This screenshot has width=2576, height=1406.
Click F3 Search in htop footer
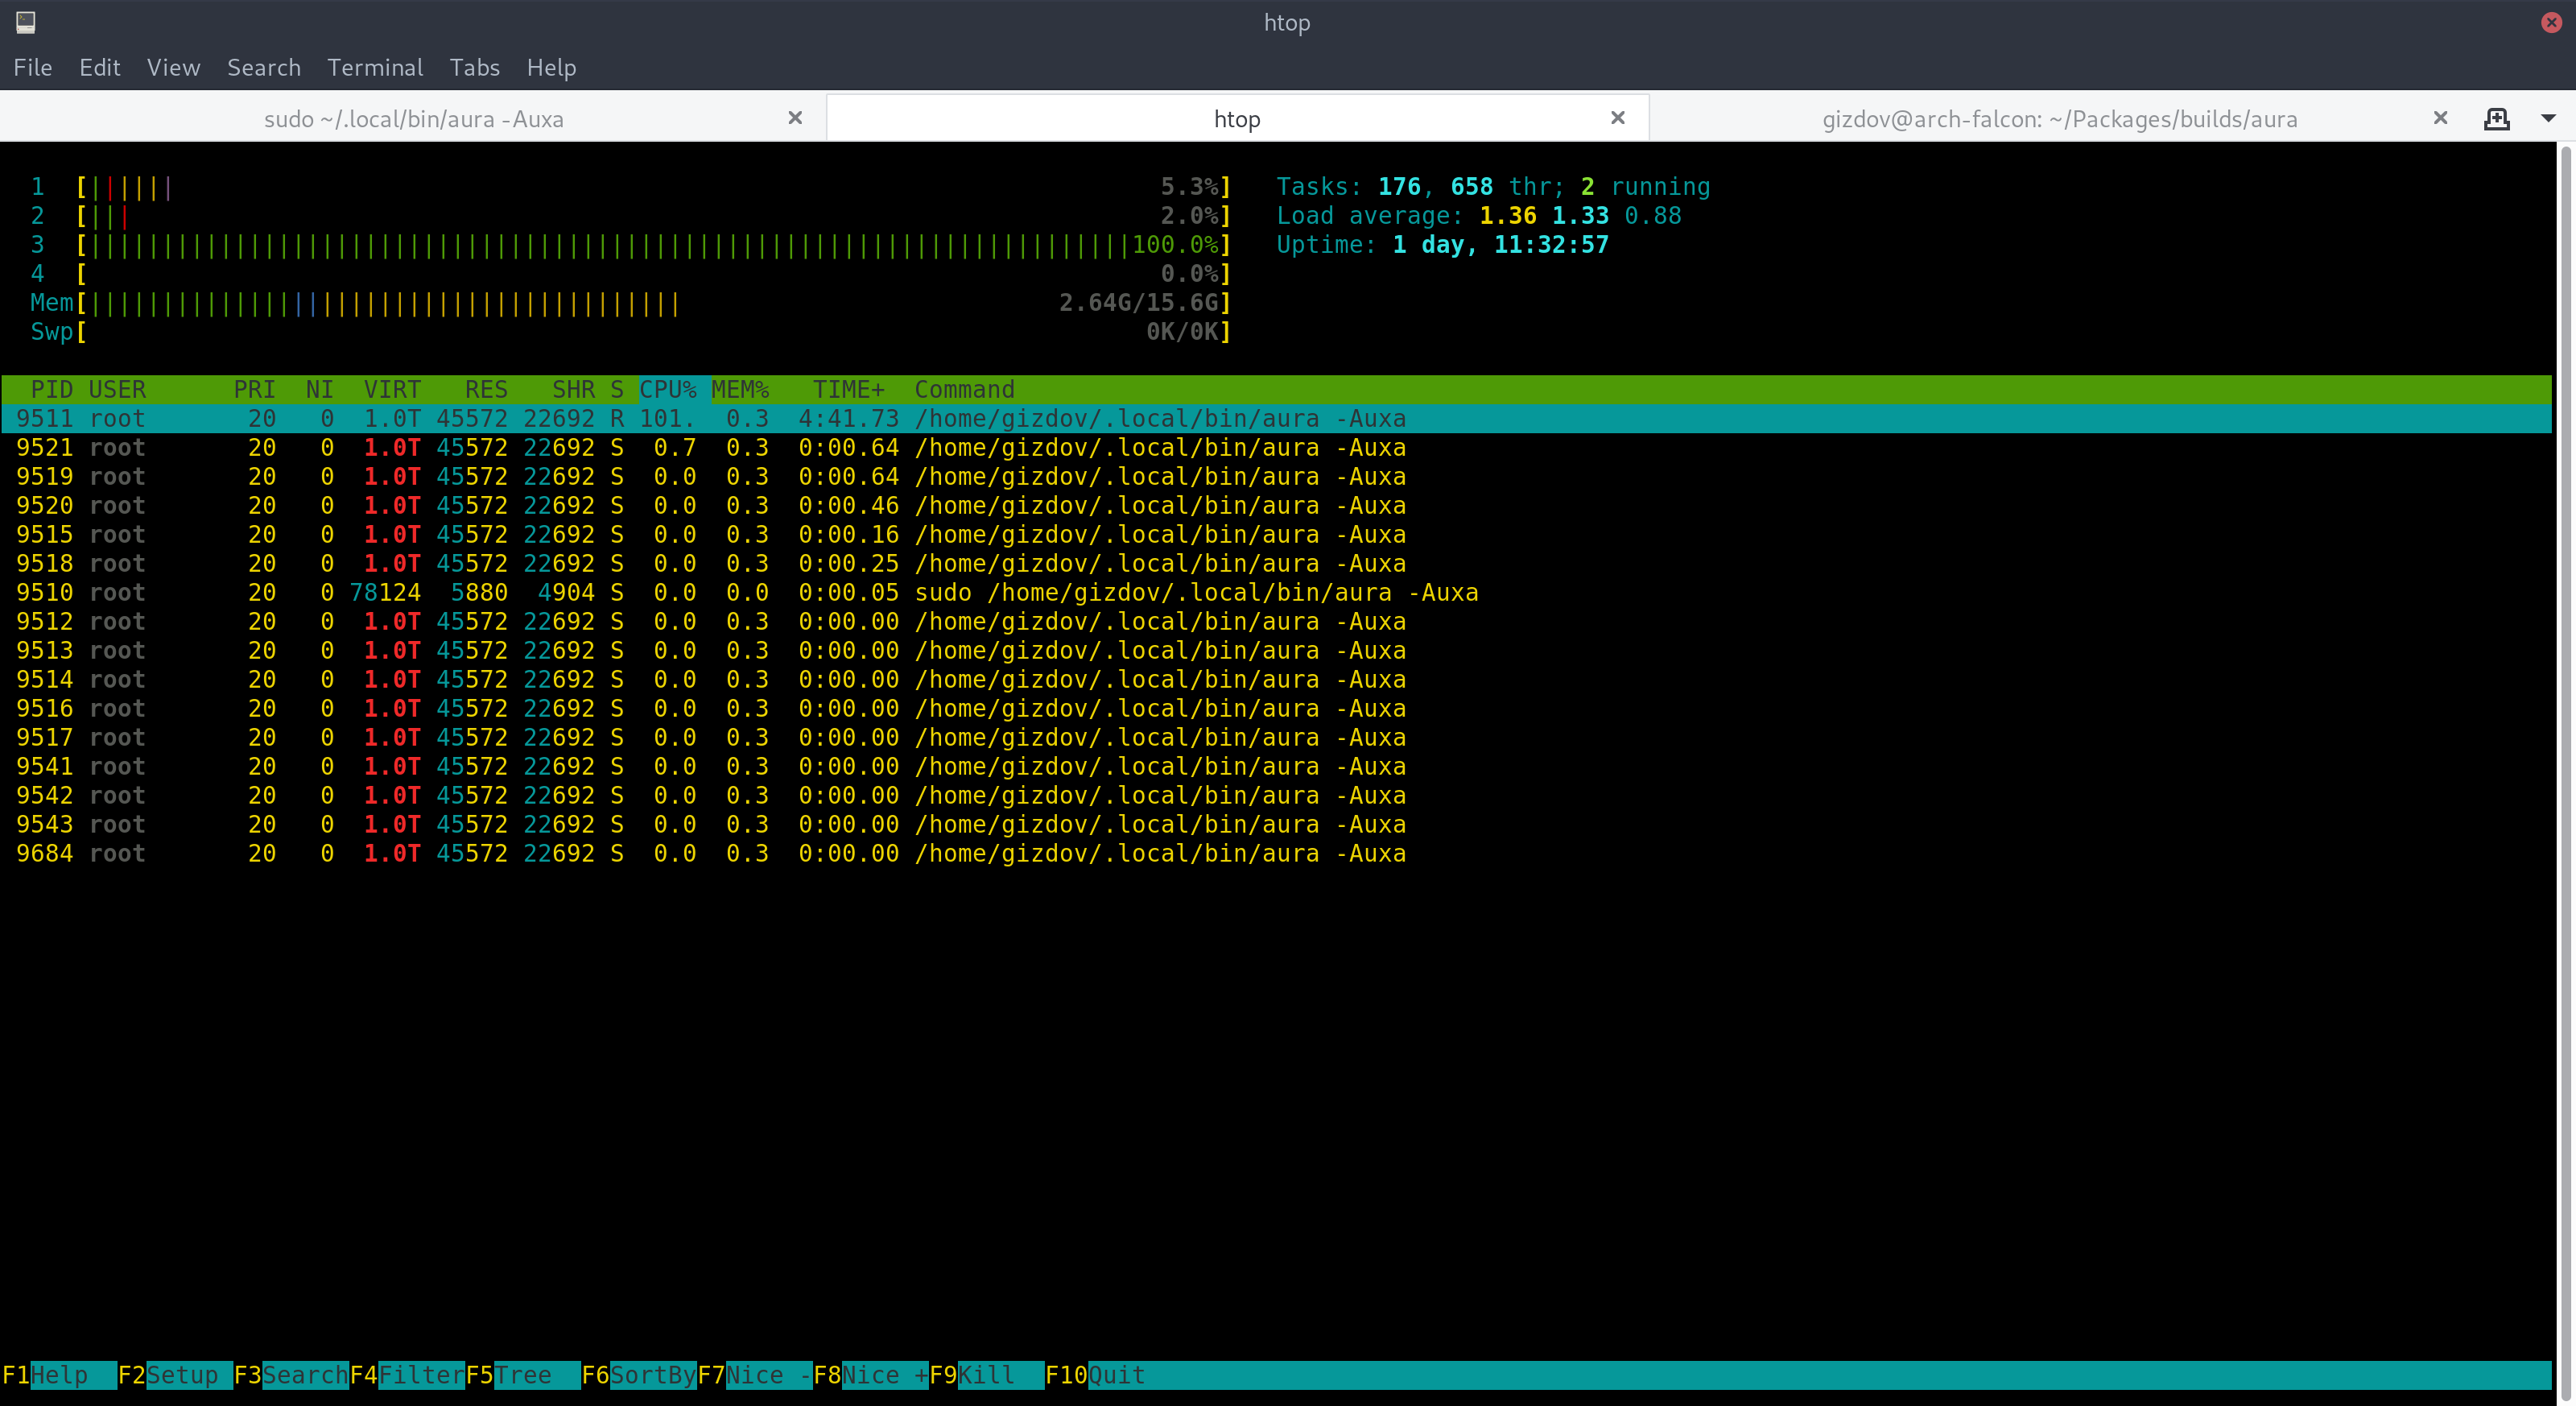click(x=291, y=1375)
